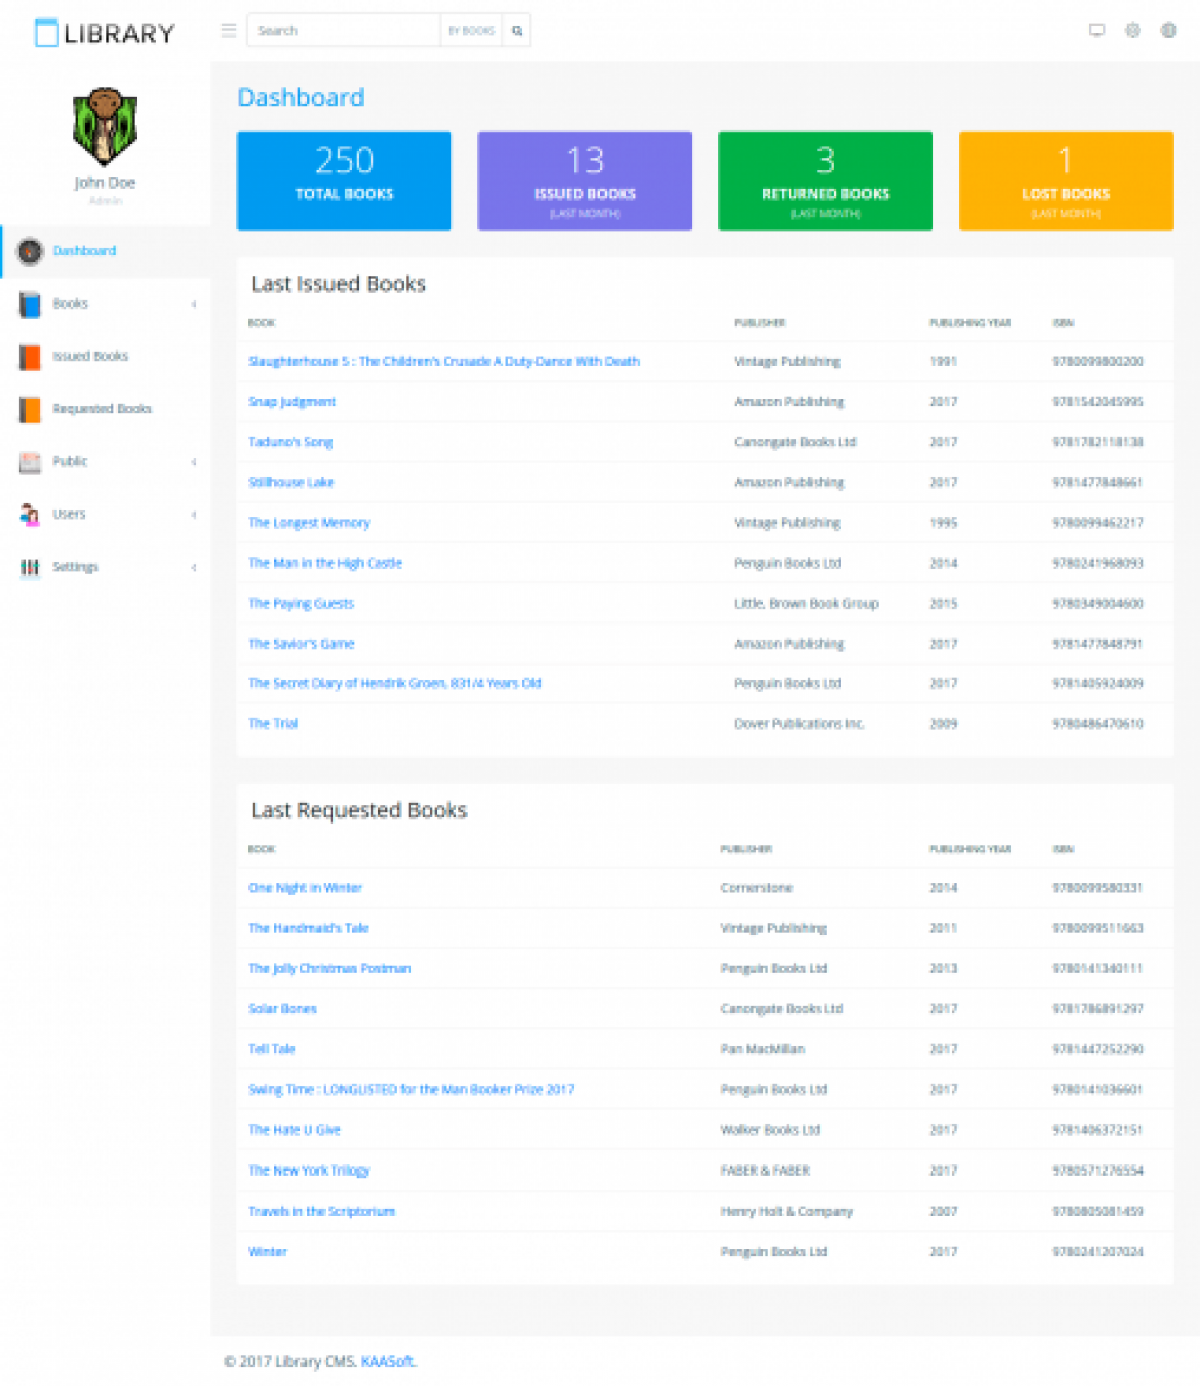Open The Handmaid's Tale link
Screen dimensions: 1200x1386
coord(307,928)
